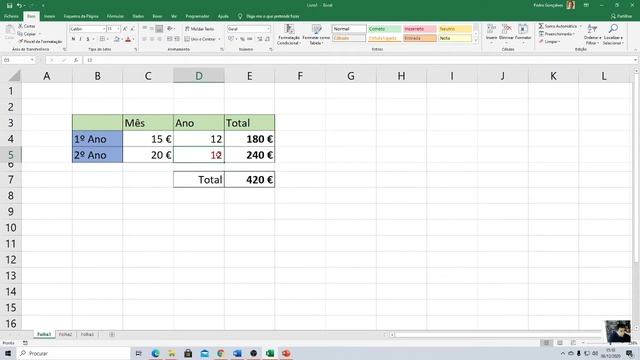Select cell with total 420 €
This screenshot has height=360, width=640.
tap(249, 180)
